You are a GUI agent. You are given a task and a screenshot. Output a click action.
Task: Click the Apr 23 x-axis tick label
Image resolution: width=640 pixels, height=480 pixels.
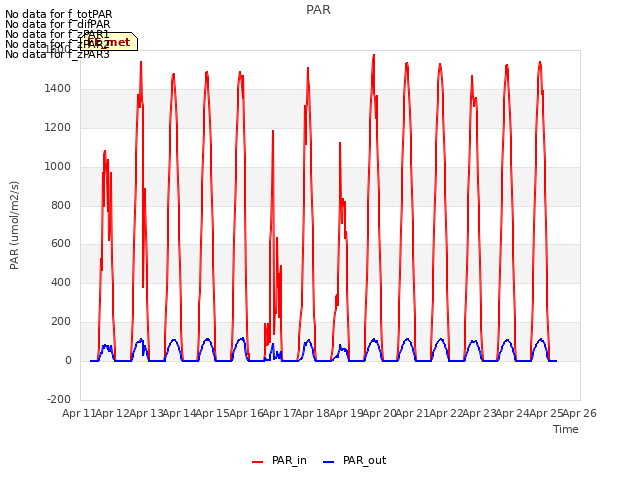point(479,413)
